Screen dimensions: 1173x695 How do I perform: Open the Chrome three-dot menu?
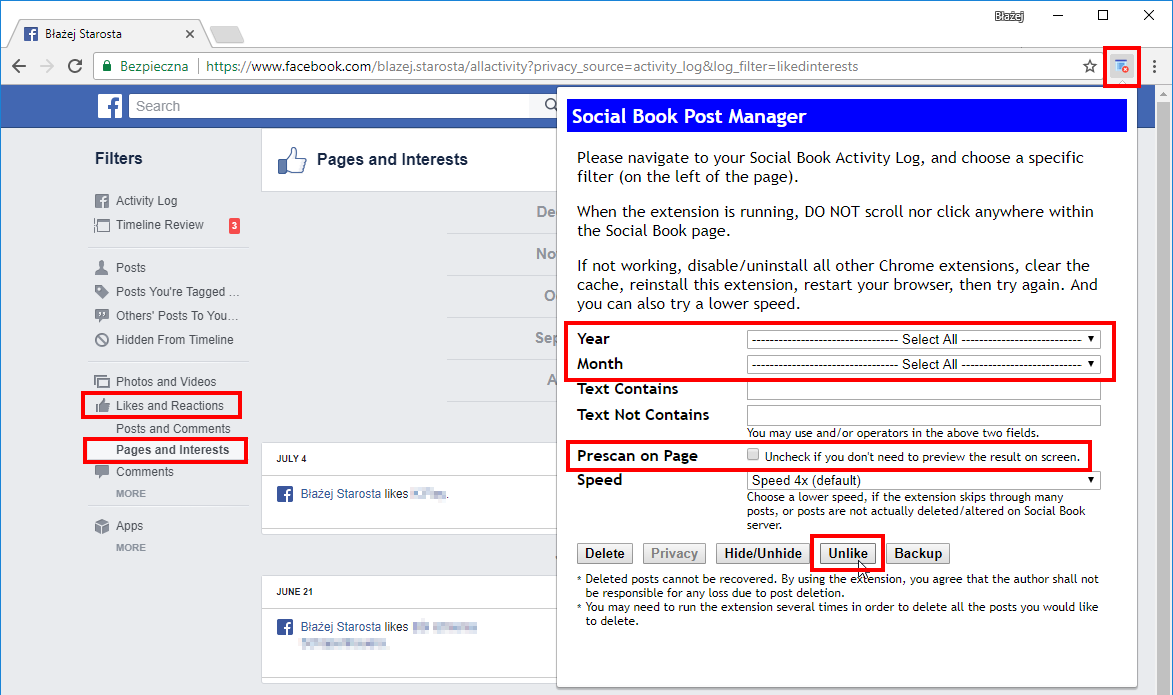1154,67
